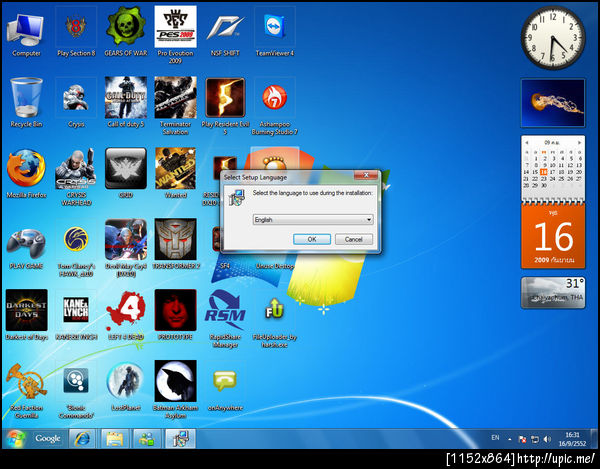Launch onAnywhere chat icon

click(x=225, y=386)
